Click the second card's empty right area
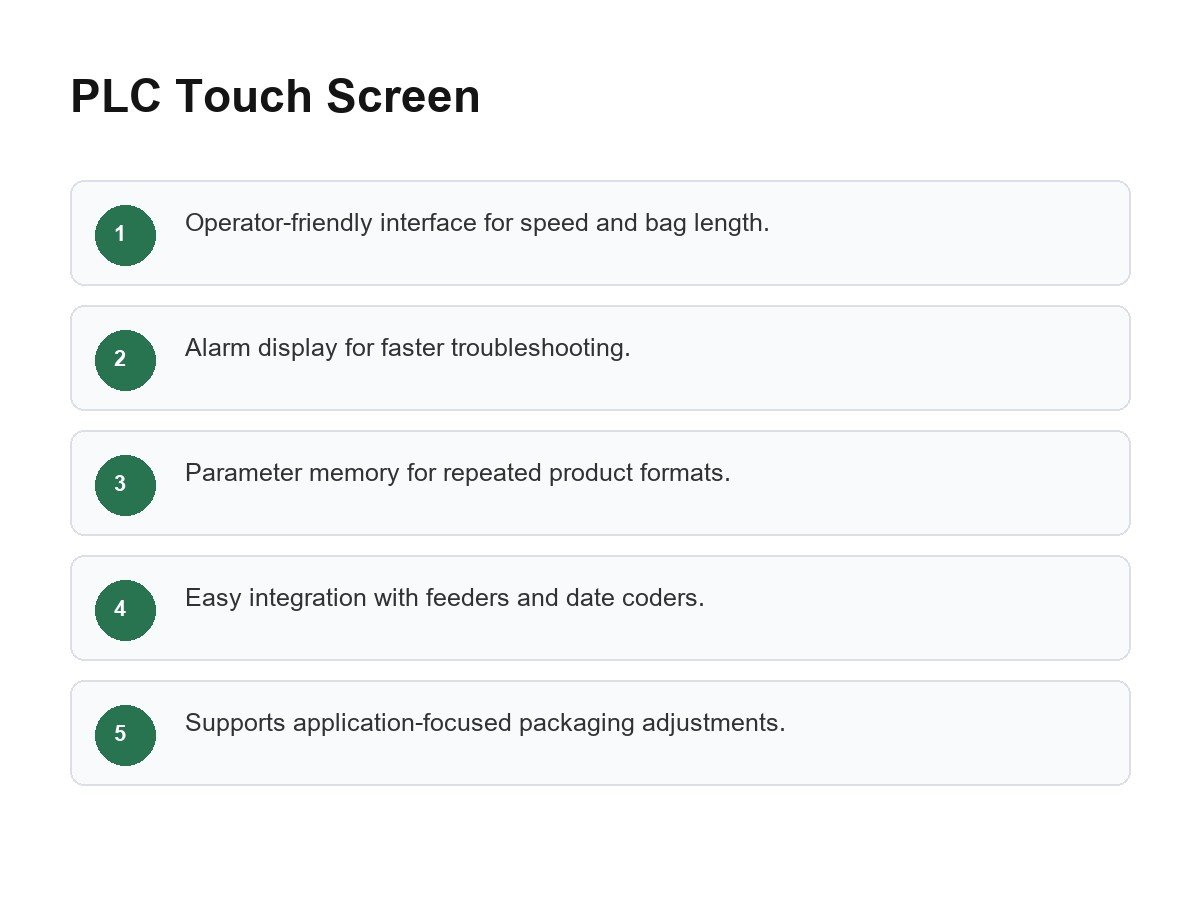Screen dimensions: 1200x900 (x=880, y=358)
